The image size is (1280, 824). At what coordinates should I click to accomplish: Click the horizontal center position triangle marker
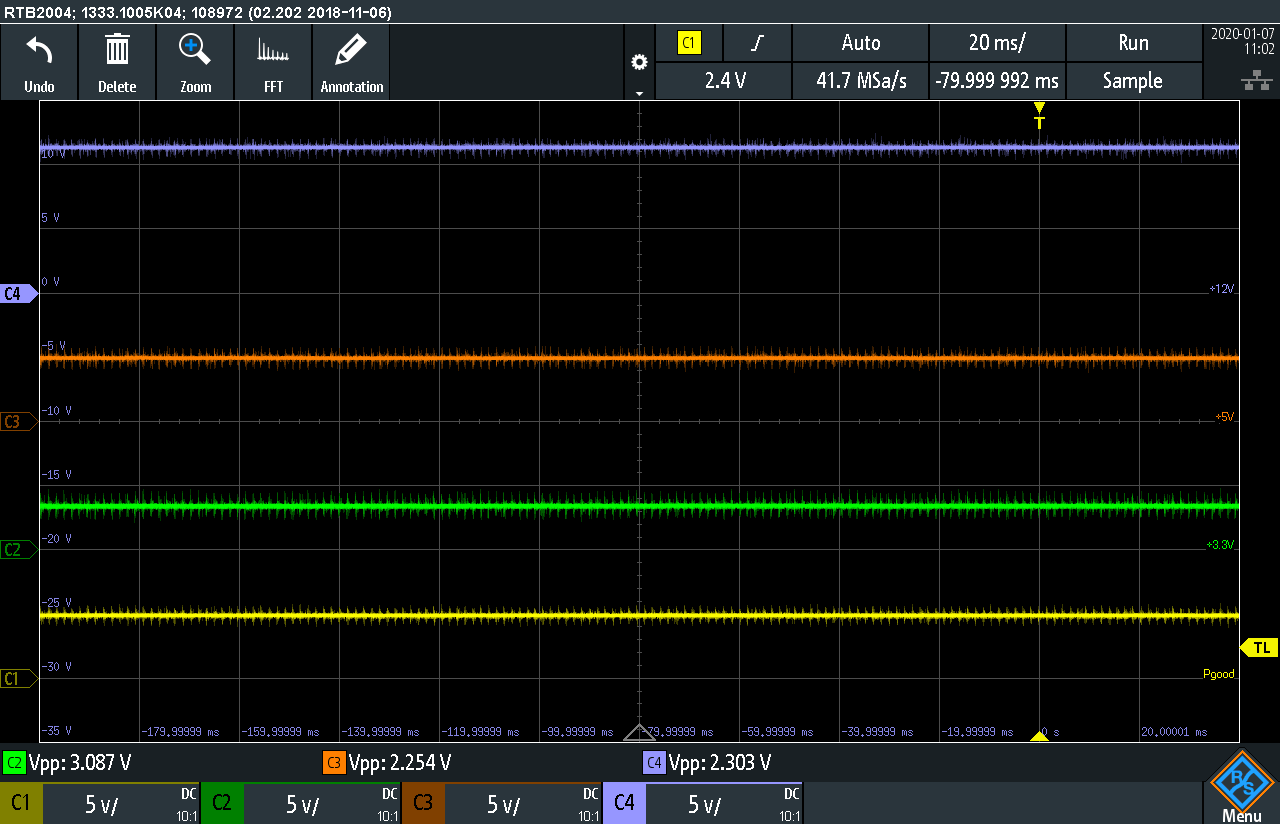[x=639, y=732]
